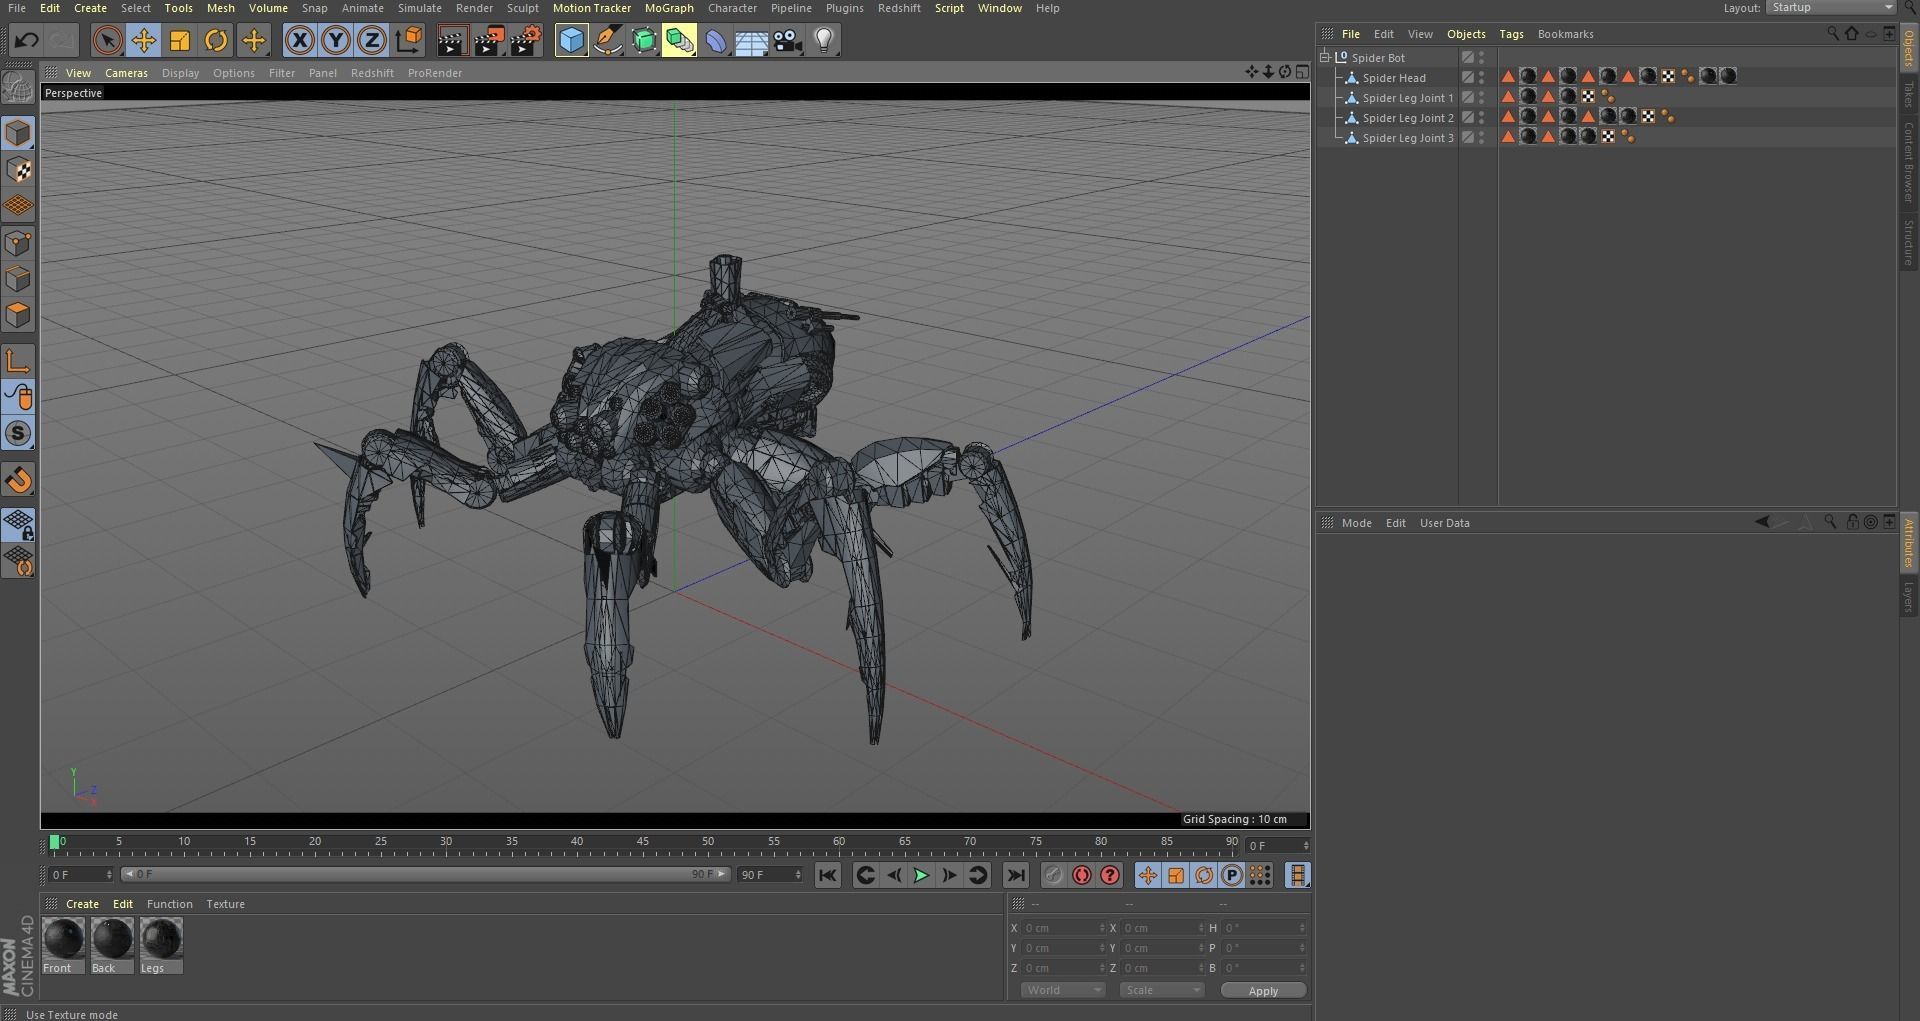The width and height of the screenshot is (1920, 1021).
Task: Select the Legs material
Action: (161, 946)
